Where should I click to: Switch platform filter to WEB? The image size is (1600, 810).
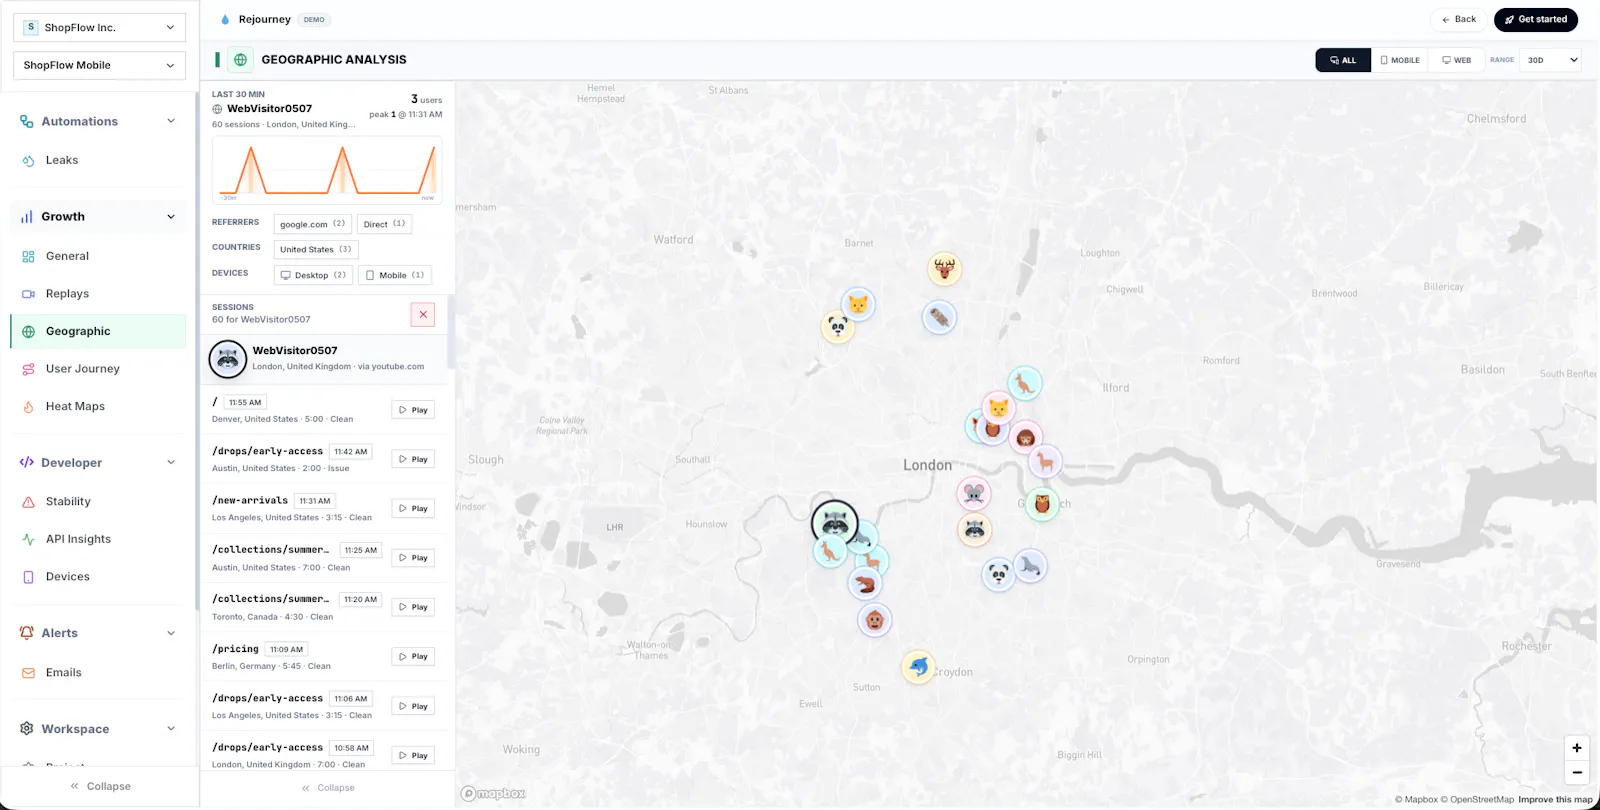1456,60
